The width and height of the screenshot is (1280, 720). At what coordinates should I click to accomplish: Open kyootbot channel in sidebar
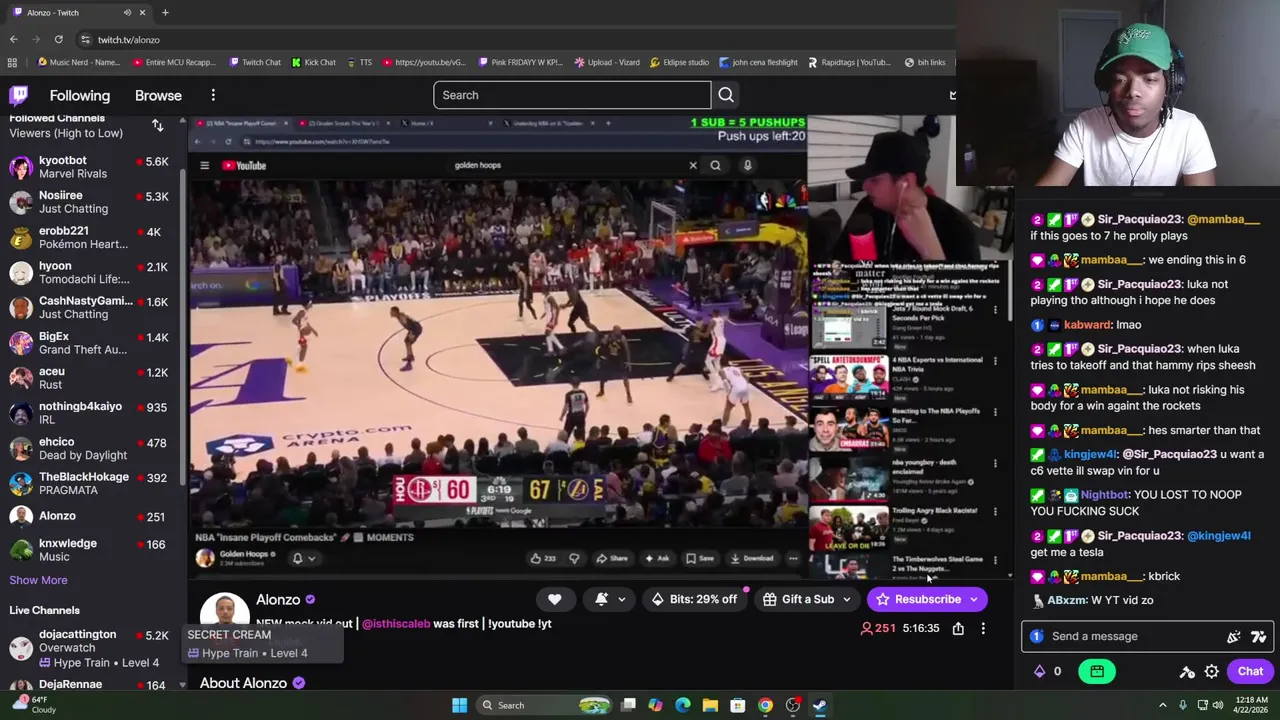[91, 167]
